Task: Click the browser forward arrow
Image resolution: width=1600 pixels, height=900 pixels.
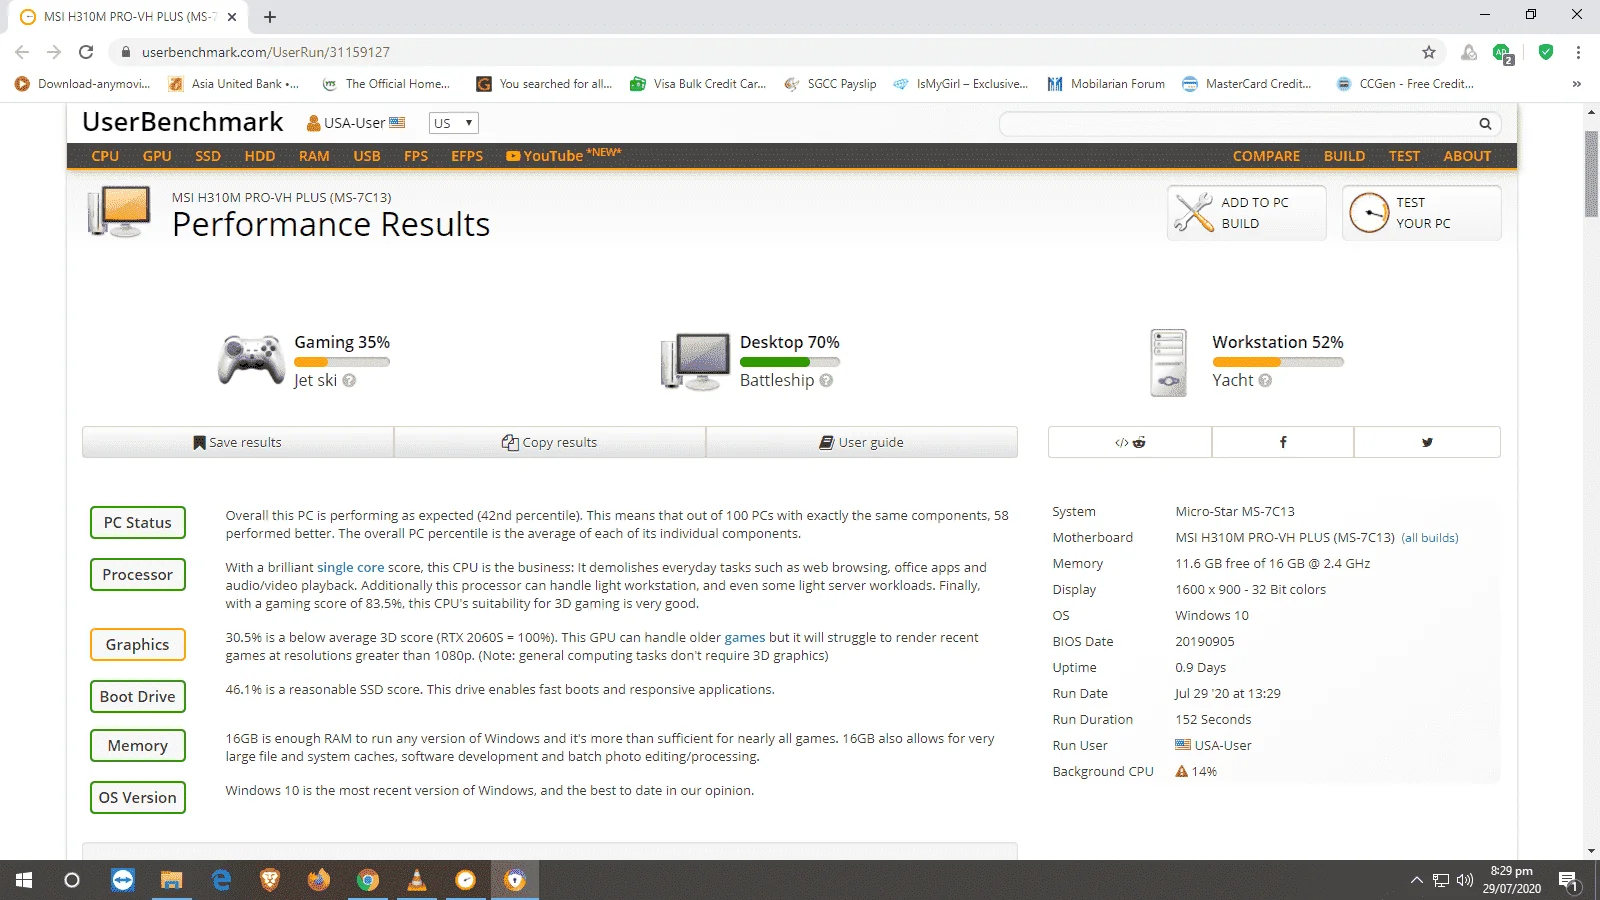Action: click(54, 52)
